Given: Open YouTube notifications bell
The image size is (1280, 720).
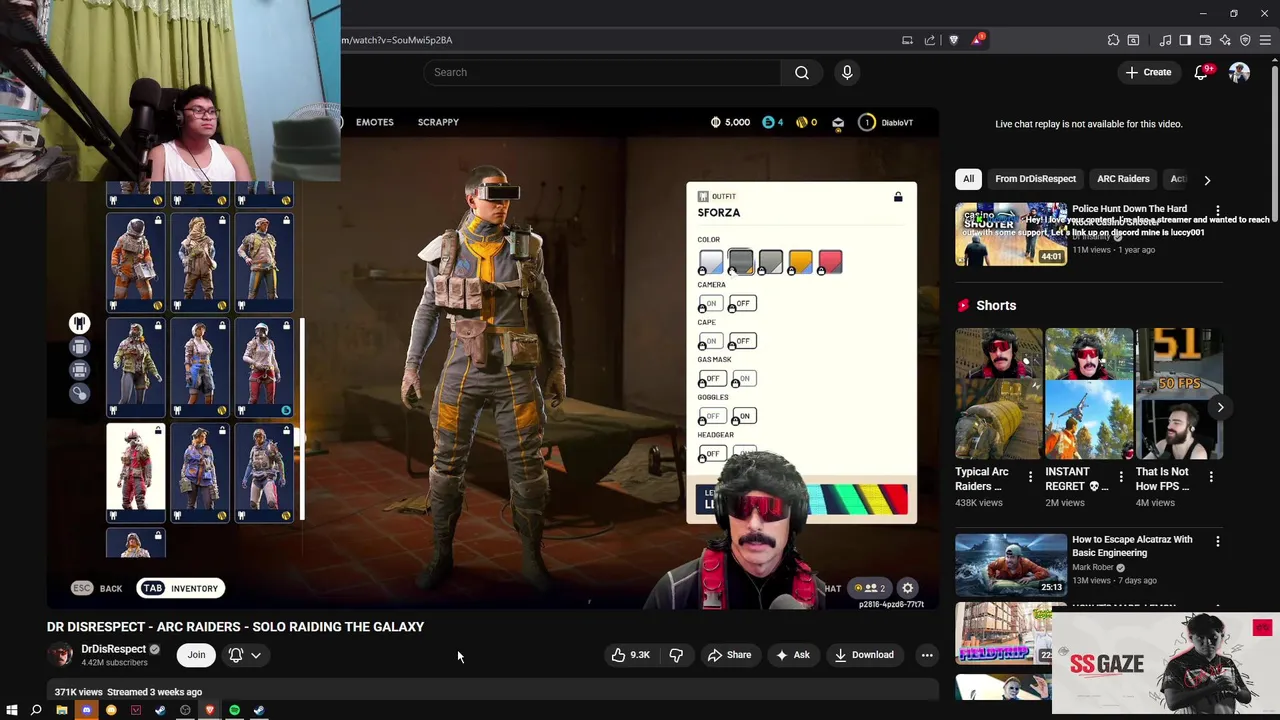Looking at the screenshot, I should click(1202, 72).
